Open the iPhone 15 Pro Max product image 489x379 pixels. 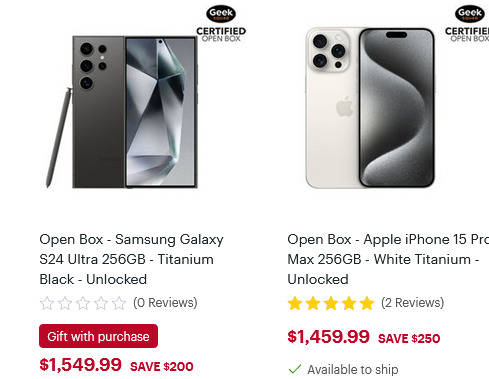370,108
